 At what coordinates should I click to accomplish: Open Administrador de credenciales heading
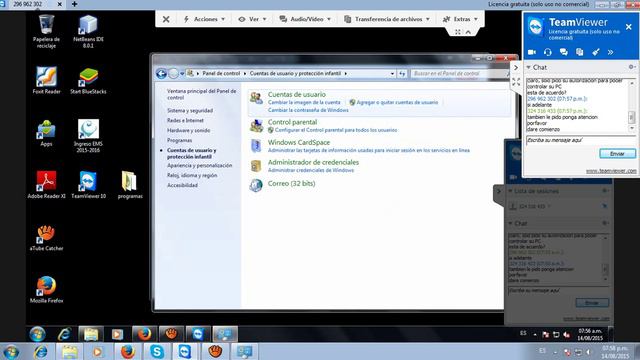313,162
